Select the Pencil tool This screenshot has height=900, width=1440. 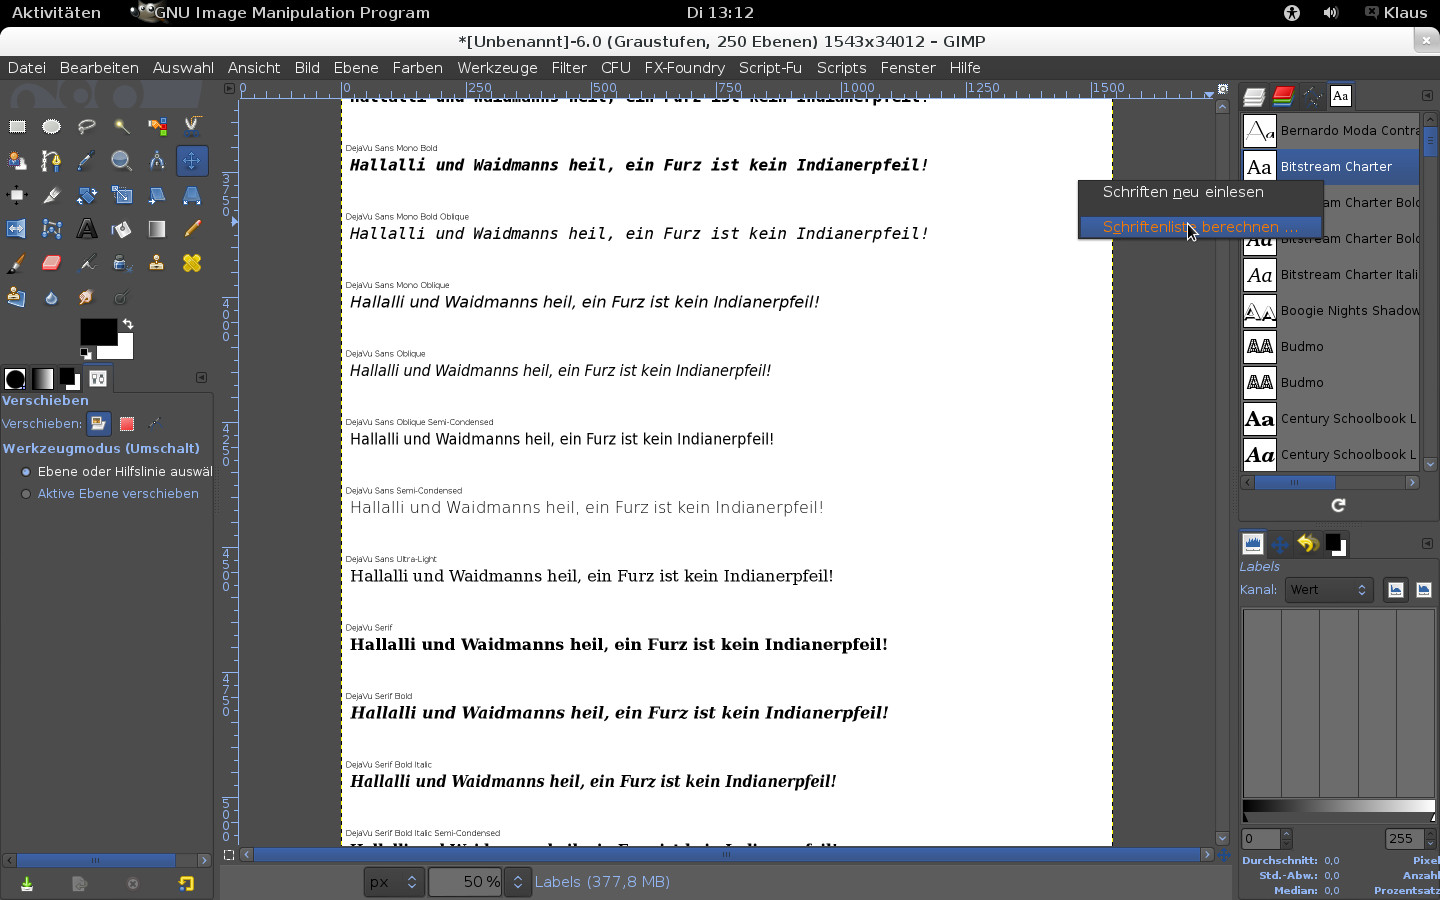coord(192,229)
